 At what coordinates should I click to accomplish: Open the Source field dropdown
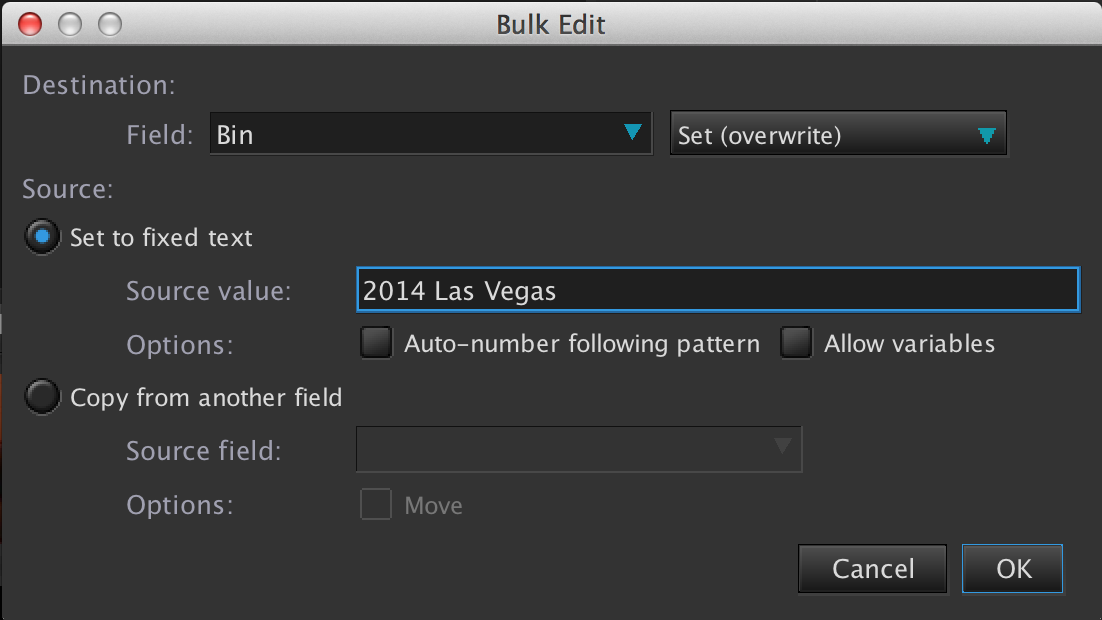pos(579,449)
